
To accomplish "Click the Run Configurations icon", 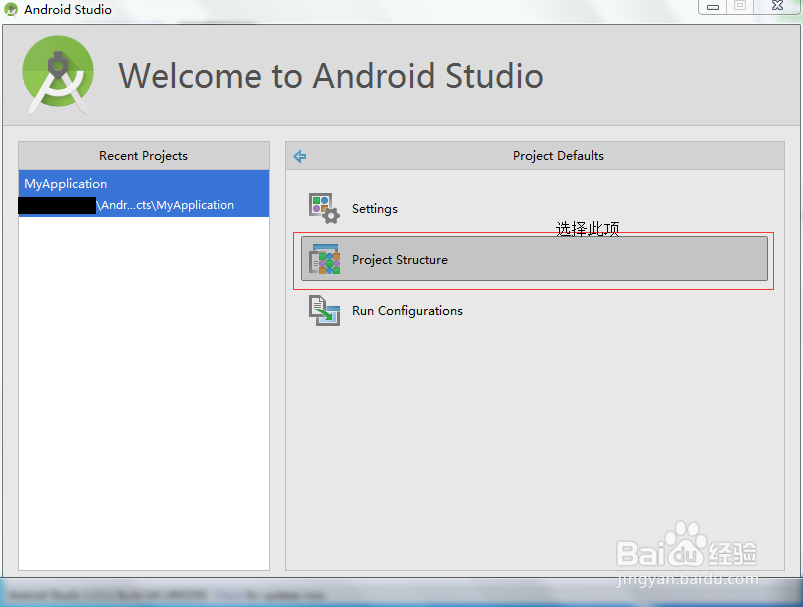I will click(x=324, y=310).
